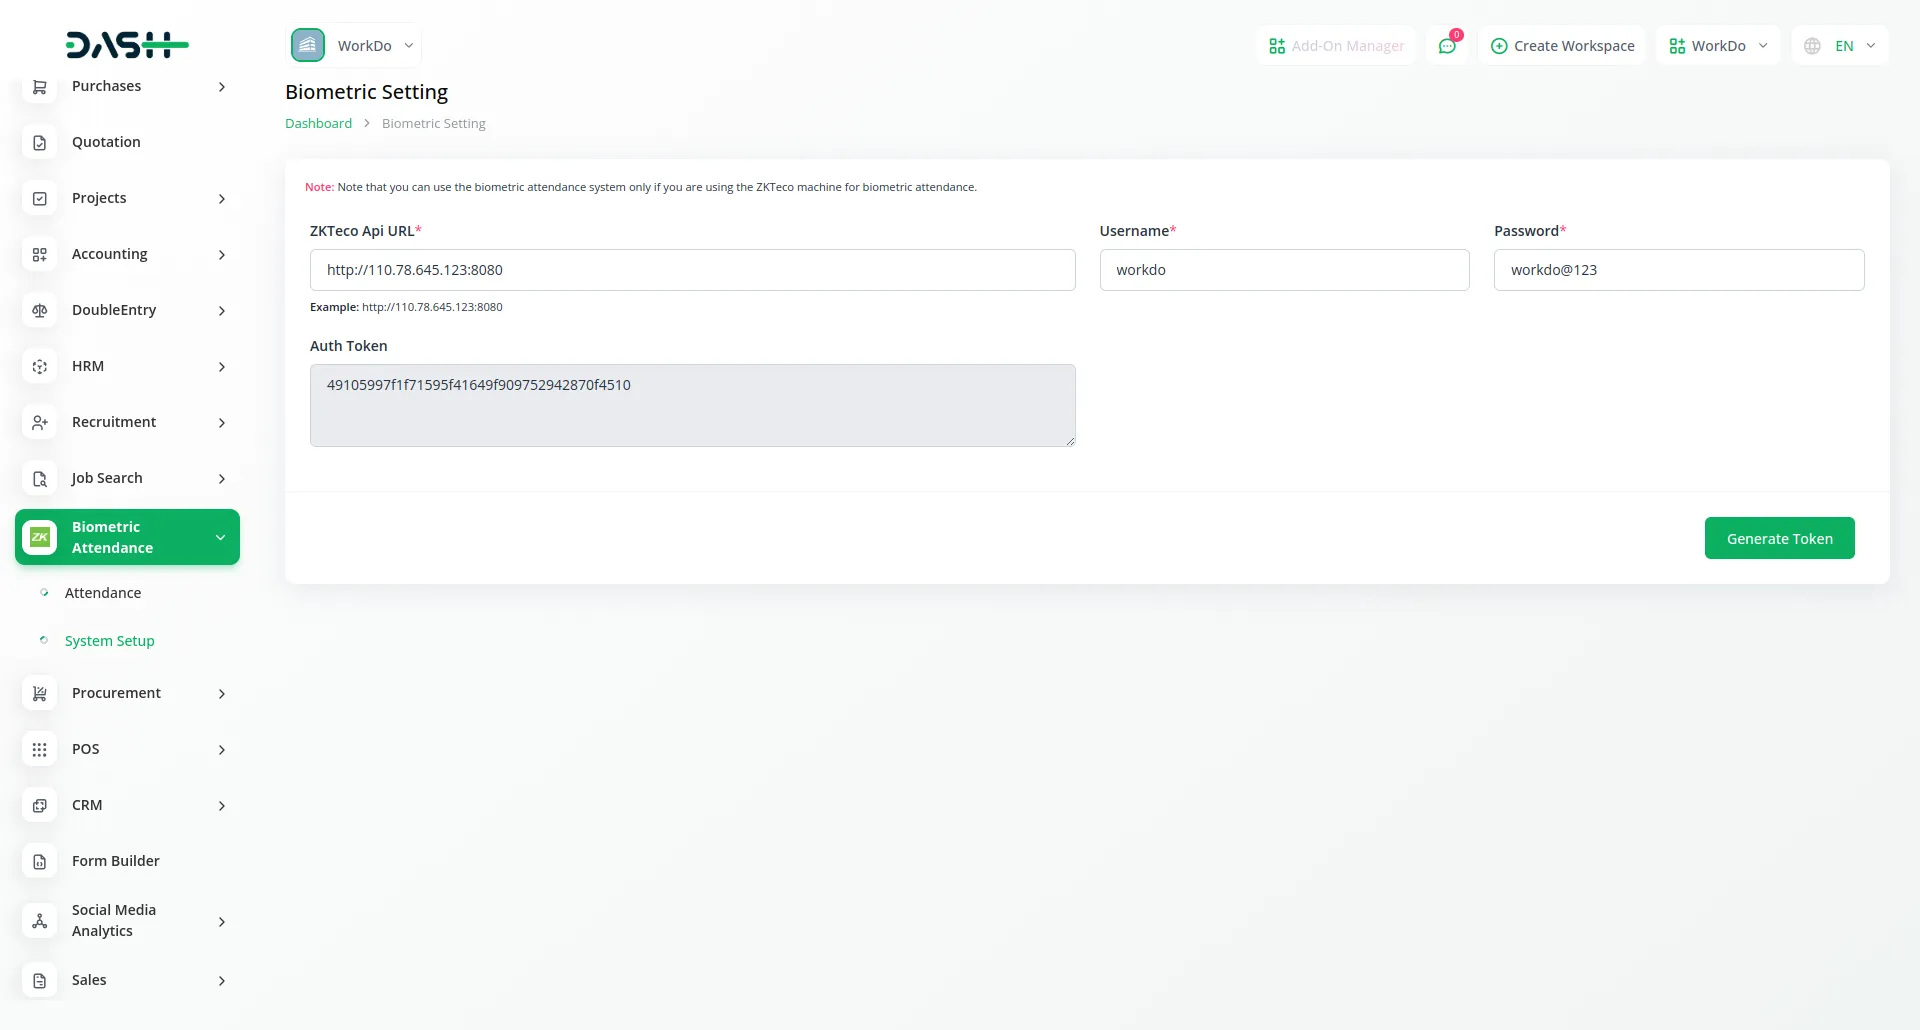
Task: Open the EN language dropdown
Action: tap(1855, 46)
